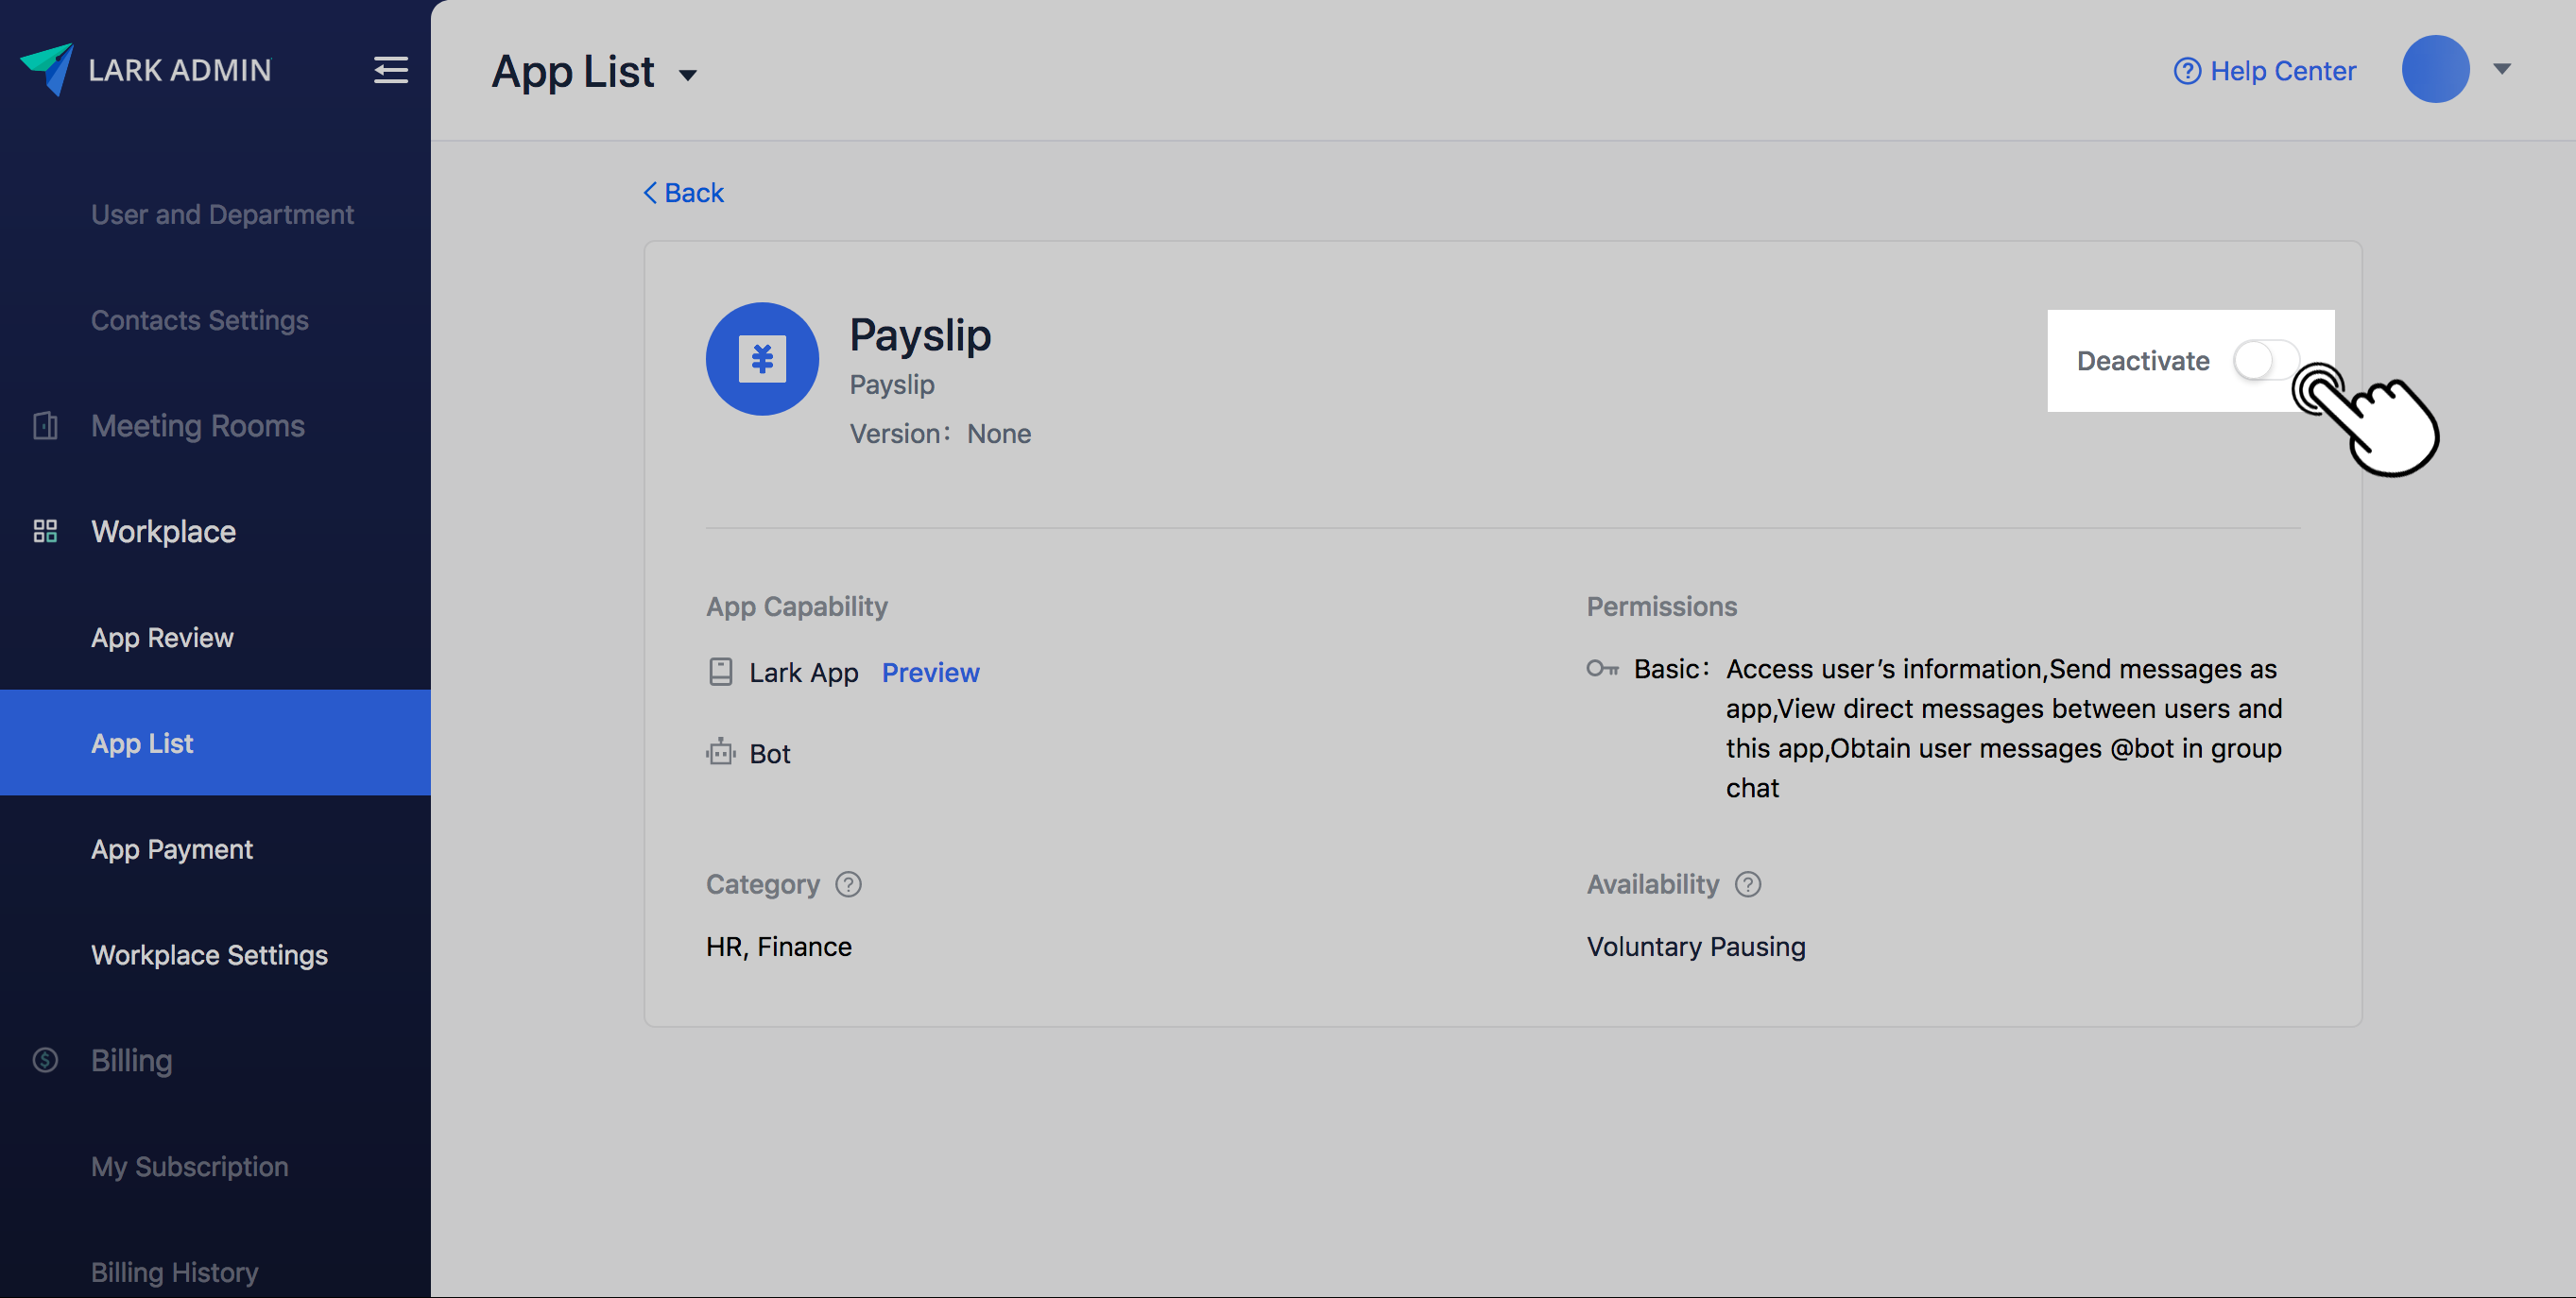
Task: Click the Bot robot icon
Action: (720, 752)
